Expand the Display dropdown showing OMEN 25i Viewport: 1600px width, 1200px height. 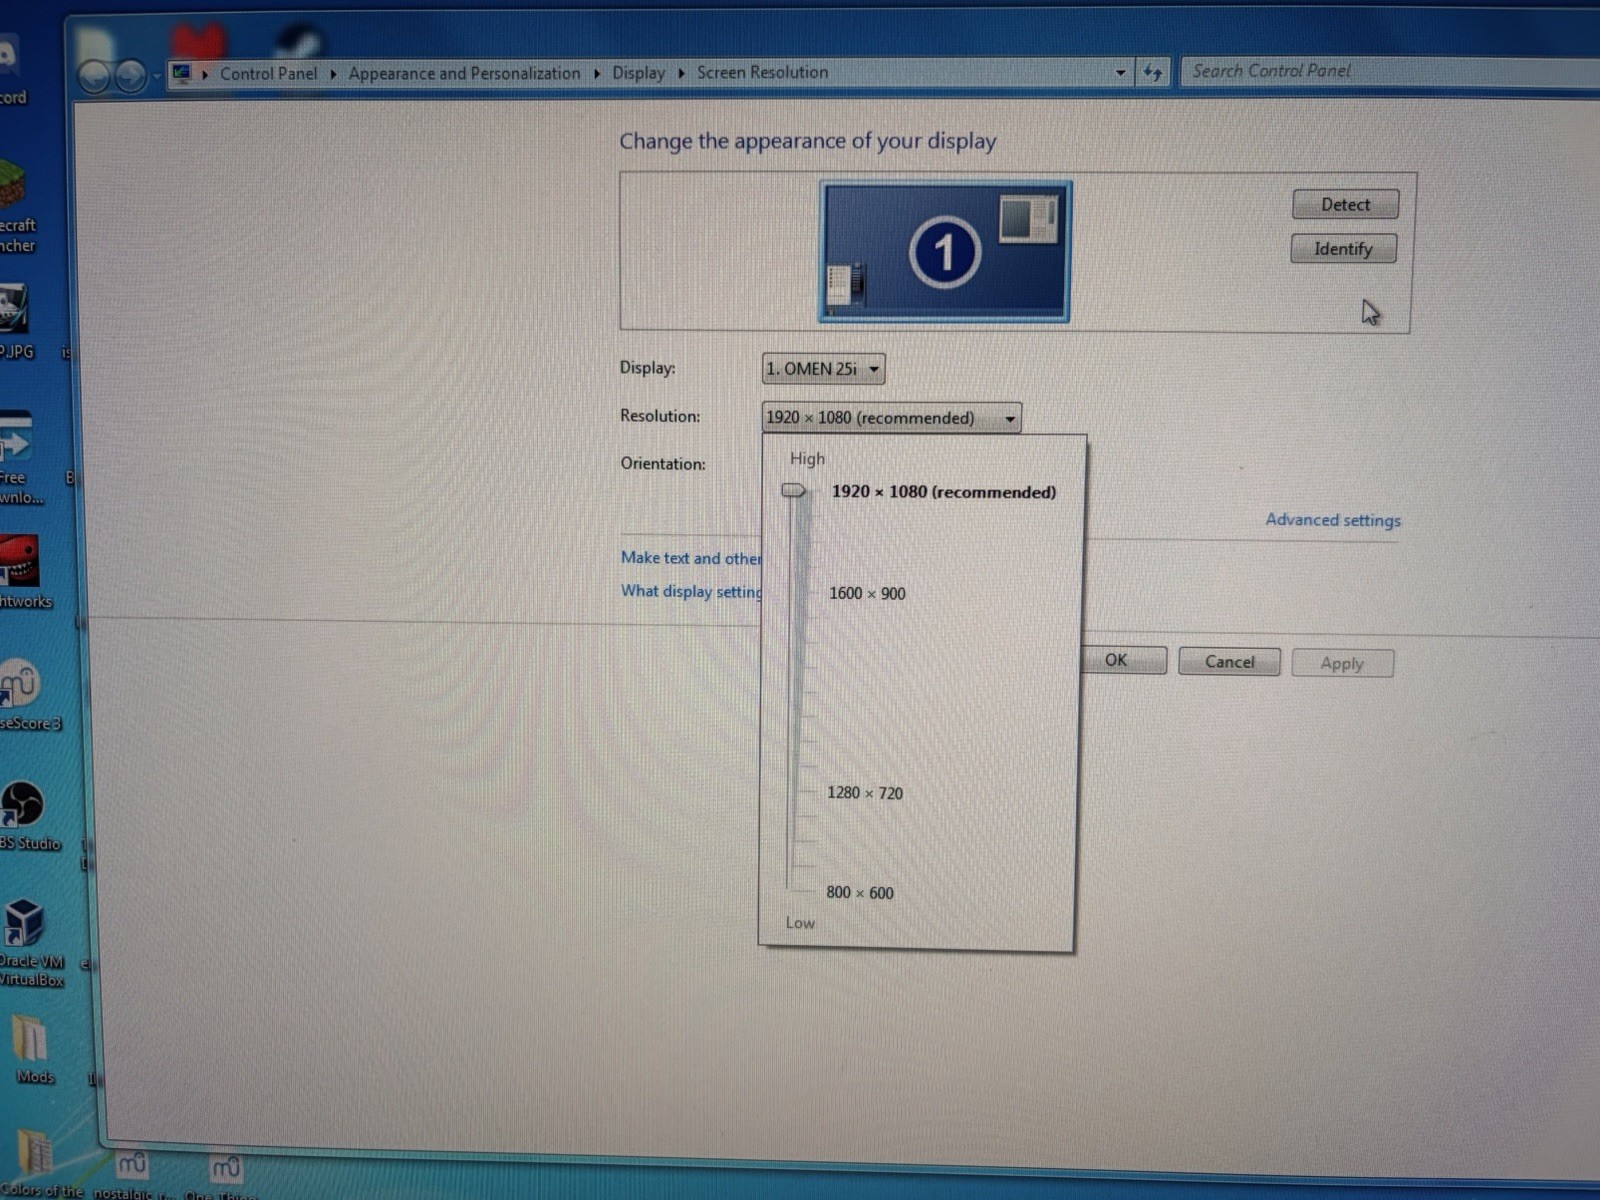[x=823, y=369]
